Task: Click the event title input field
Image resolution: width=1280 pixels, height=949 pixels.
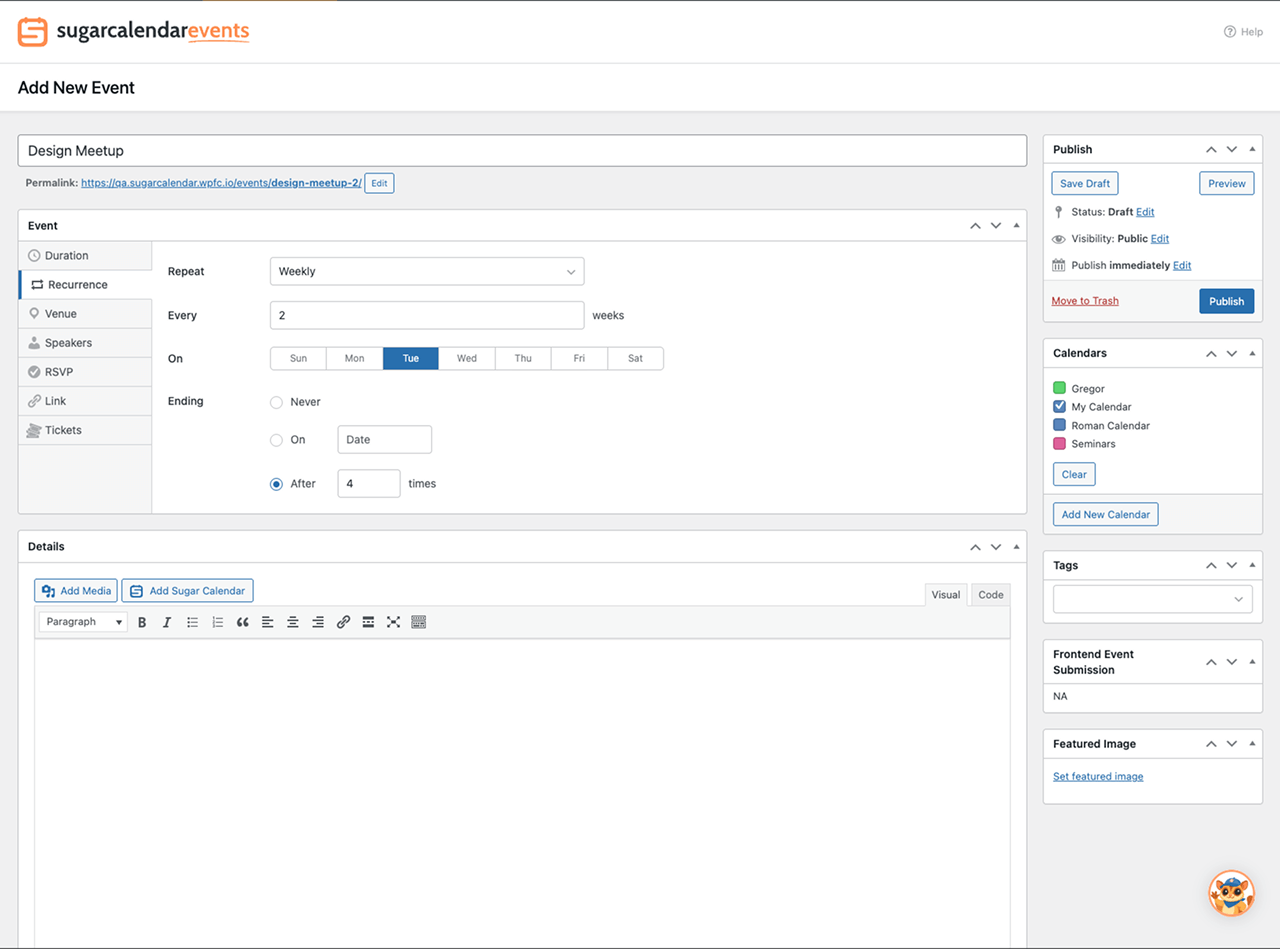Action: 522,151
